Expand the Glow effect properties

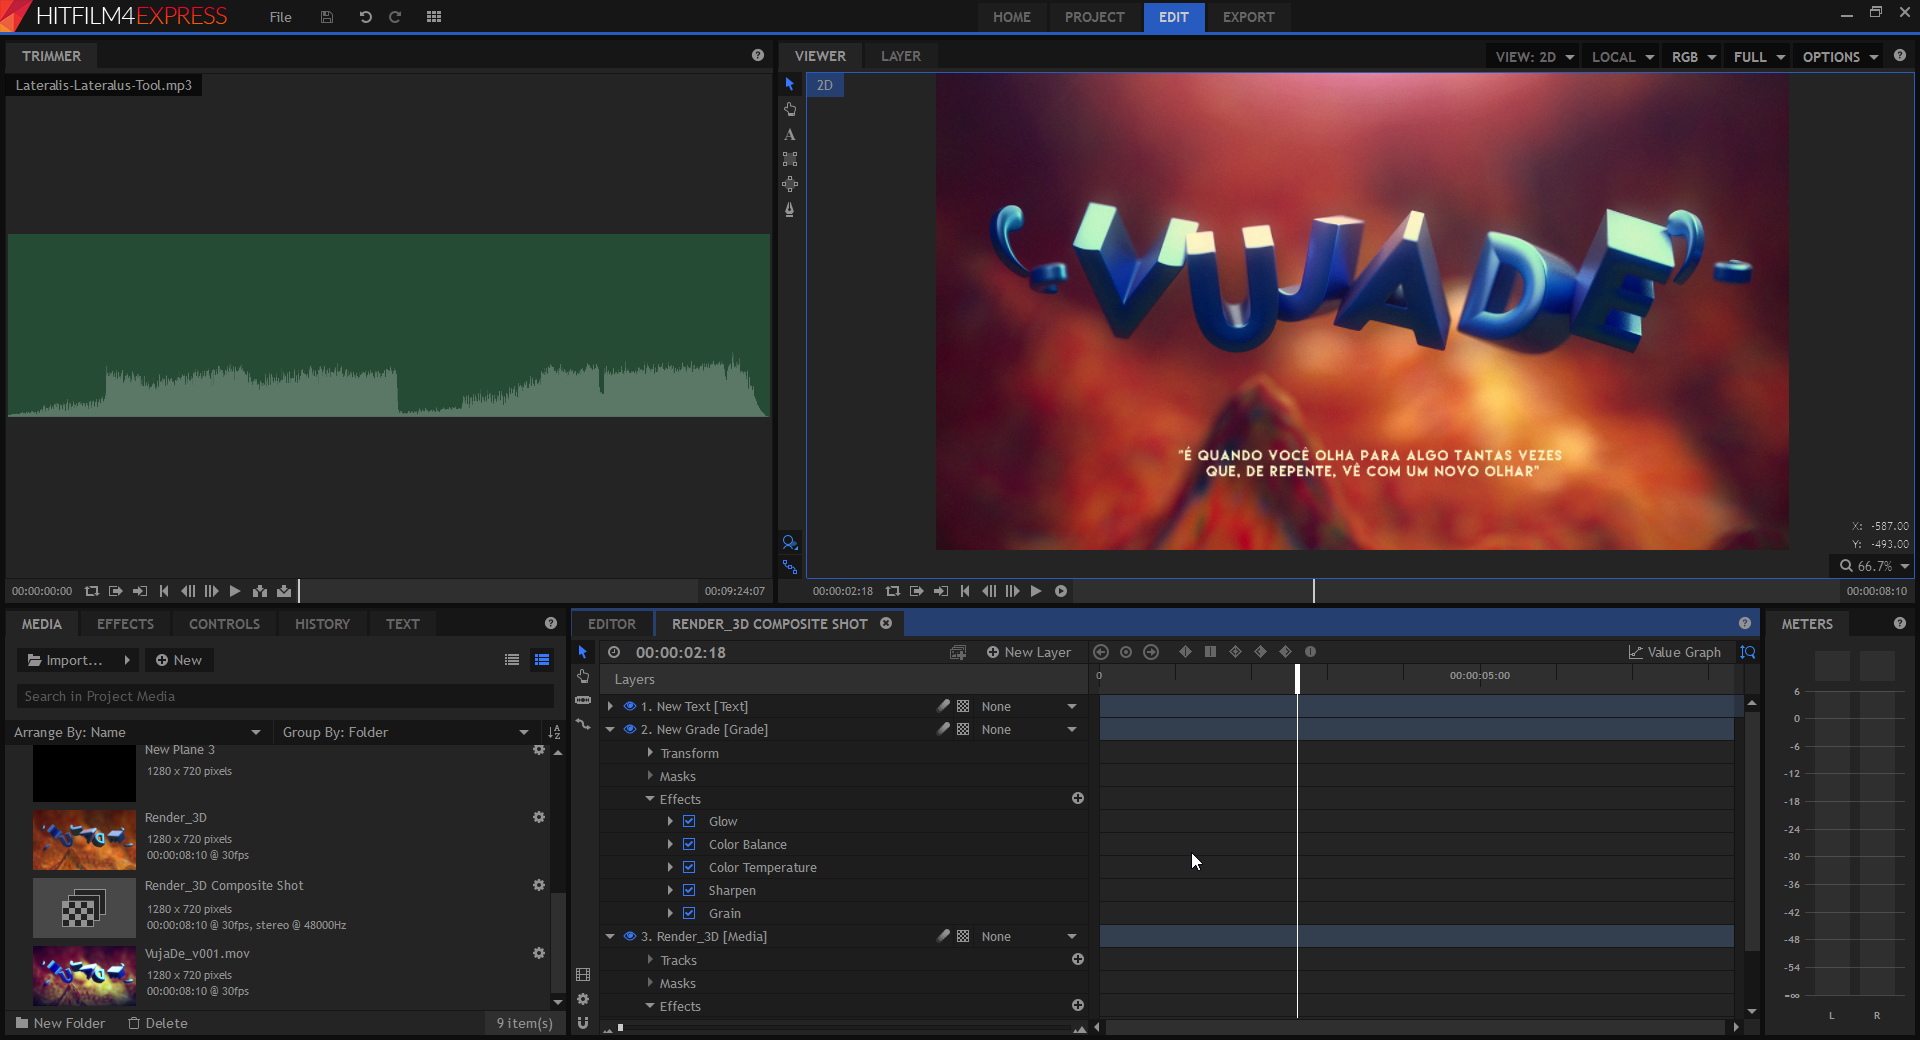(x=670, y=821)
